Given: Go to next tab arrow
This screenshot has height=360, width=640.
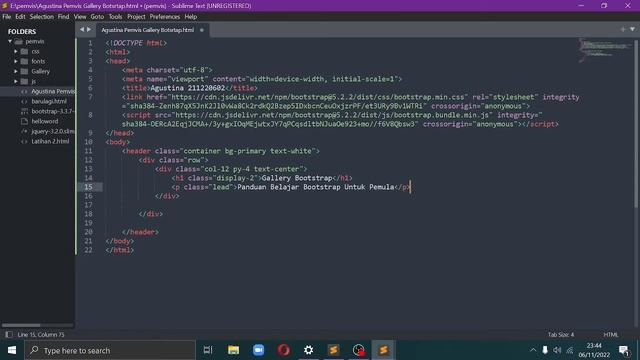Looking at the screenshot, I should click(89, 29).
